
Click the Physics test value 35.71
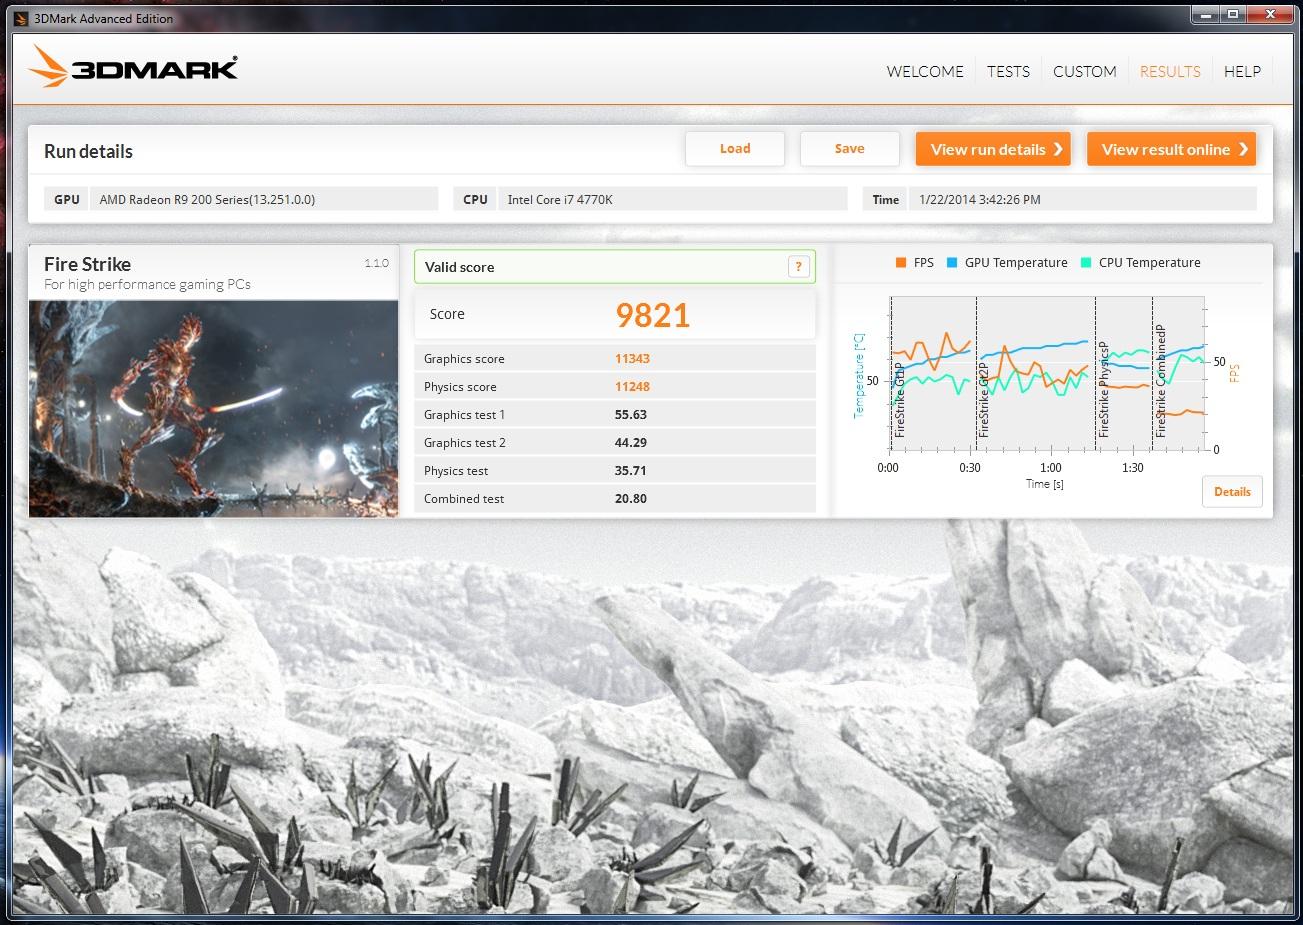[631, 471]
